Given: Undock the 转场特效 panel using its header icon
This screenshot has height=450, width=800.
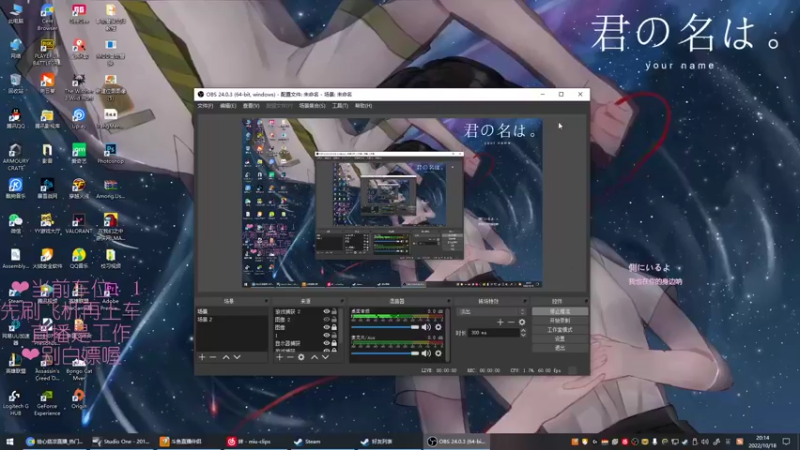Looking at the screenshot, I should tap(524, 302).
